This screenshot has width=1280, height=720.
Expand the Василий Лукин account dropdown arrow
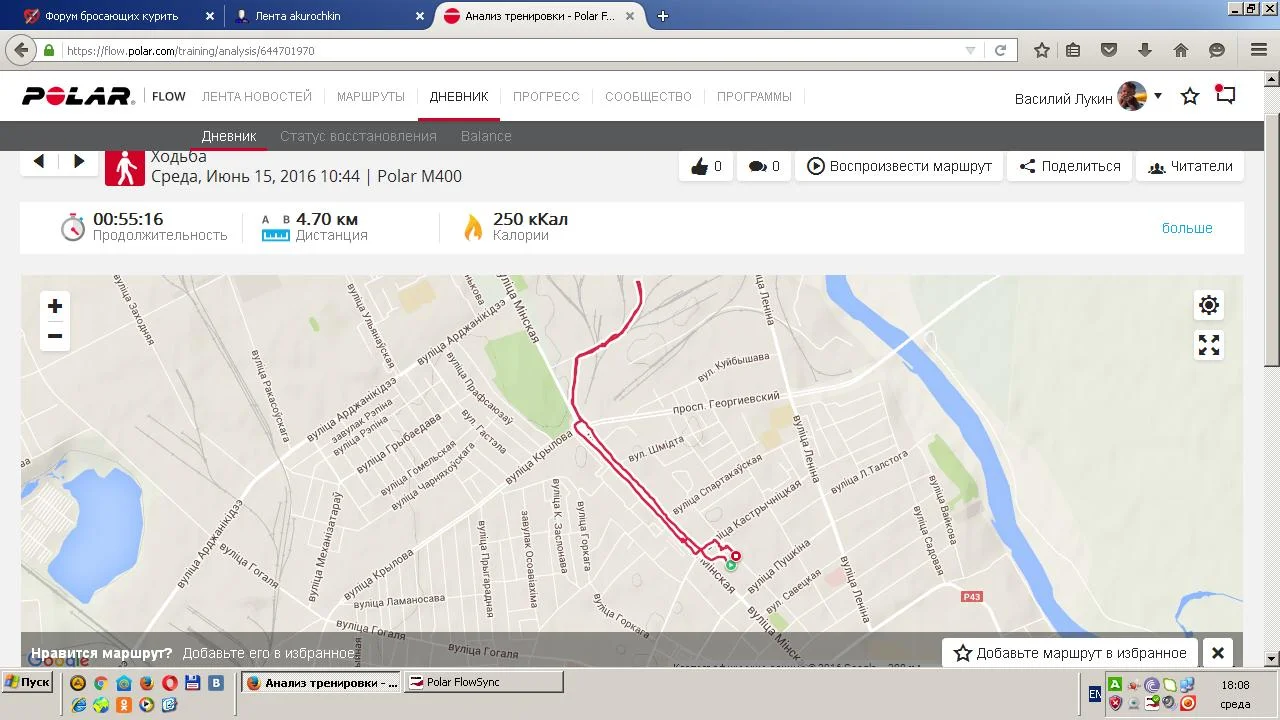(x=1158, y=96)
